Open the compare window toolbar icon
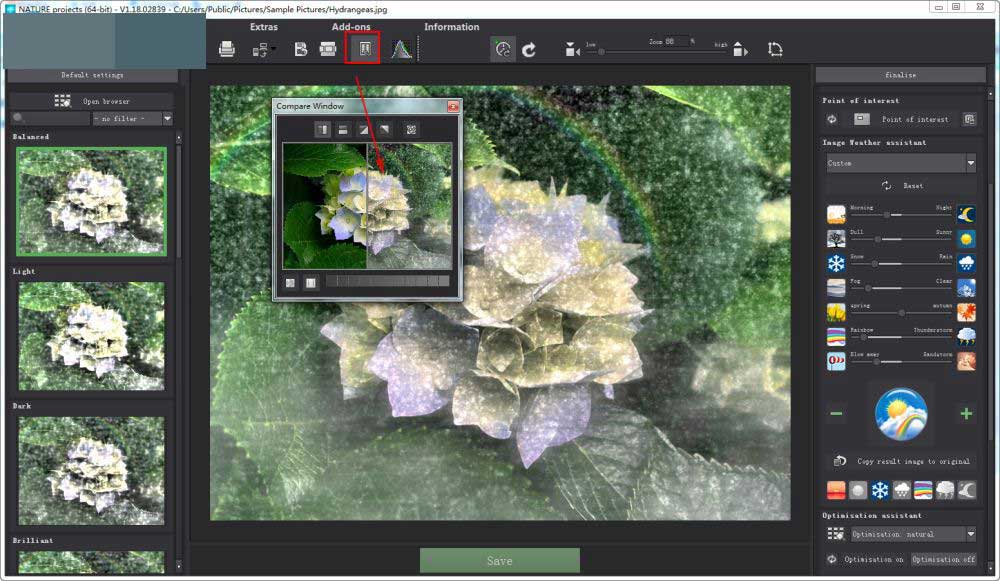Viewport: 1000px width, 581px height. click(365, 49)
